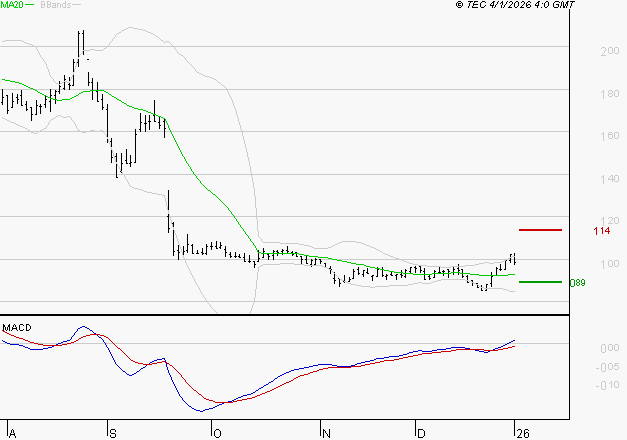Click the S month label on time axis
The width and height of the screenshot is (627, 440).
click(x=113, y=434)
